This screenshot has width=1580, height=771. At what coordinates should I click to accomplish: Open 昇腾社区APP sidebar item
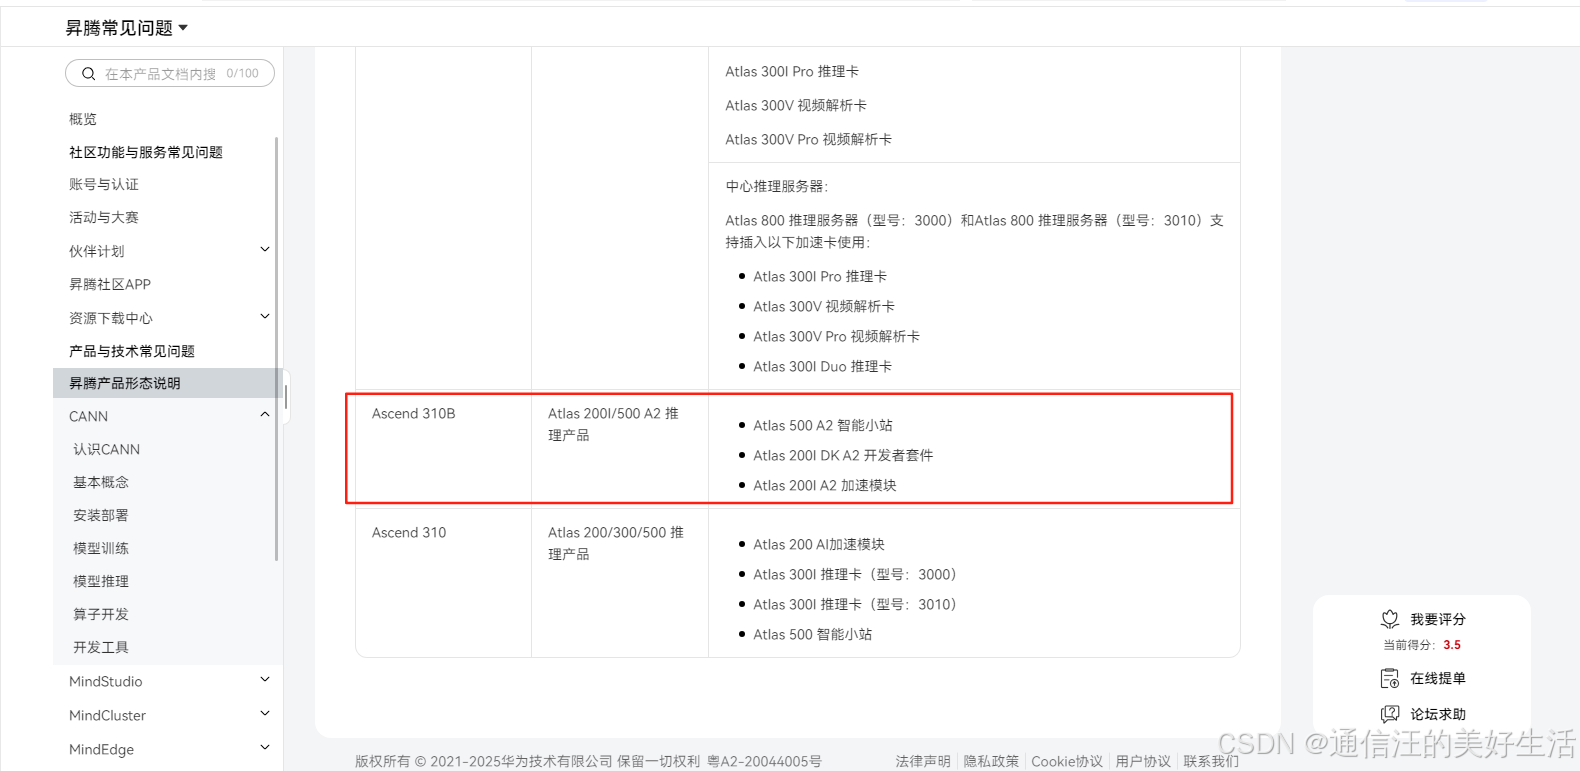(x=110, y=284)
